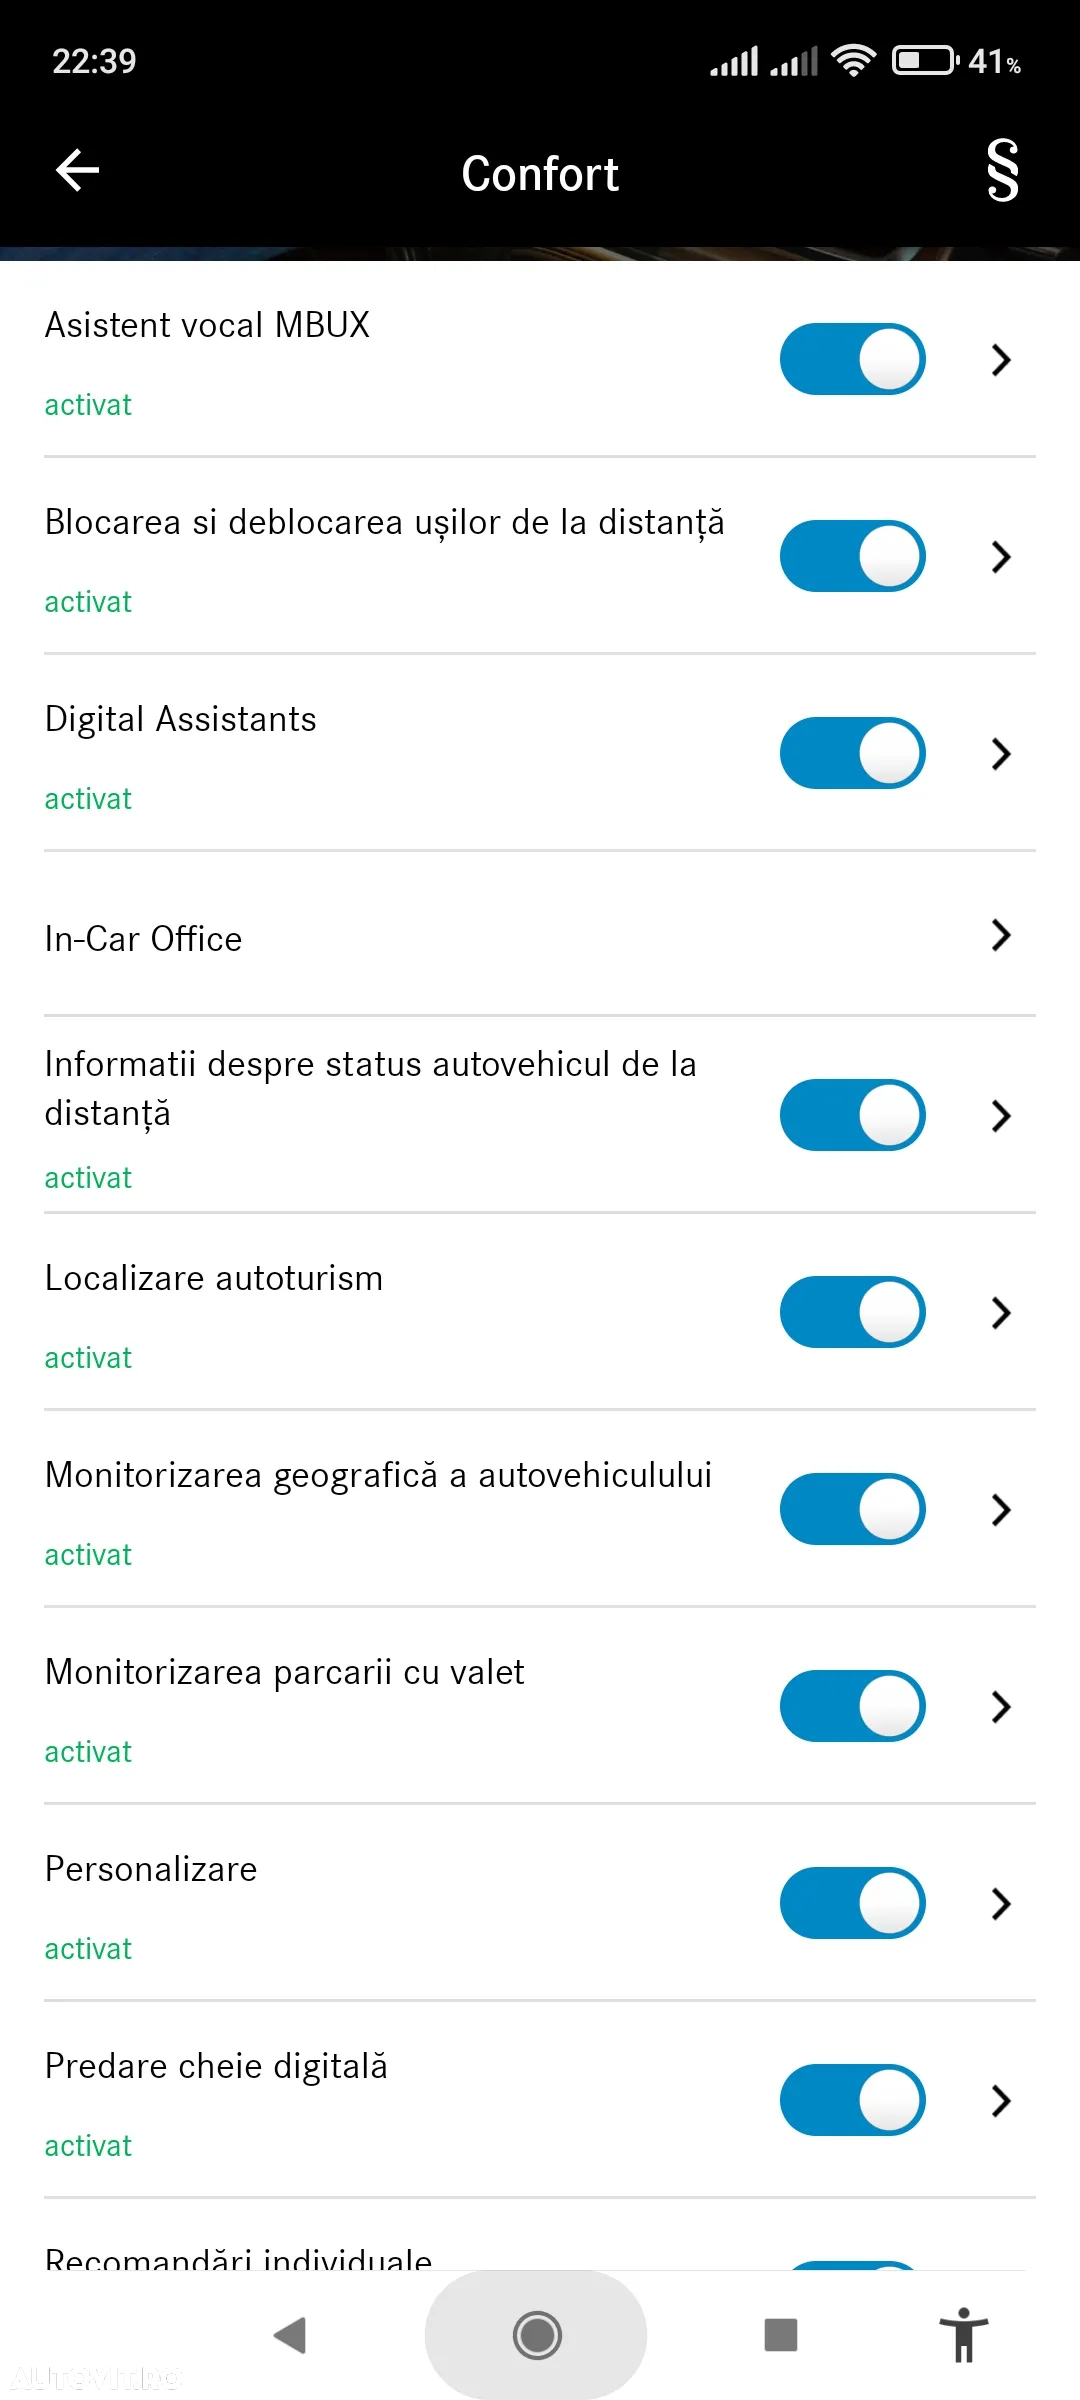
Task: Open the legal paragraph symbol icon
Action: [x=1002, y=170]
